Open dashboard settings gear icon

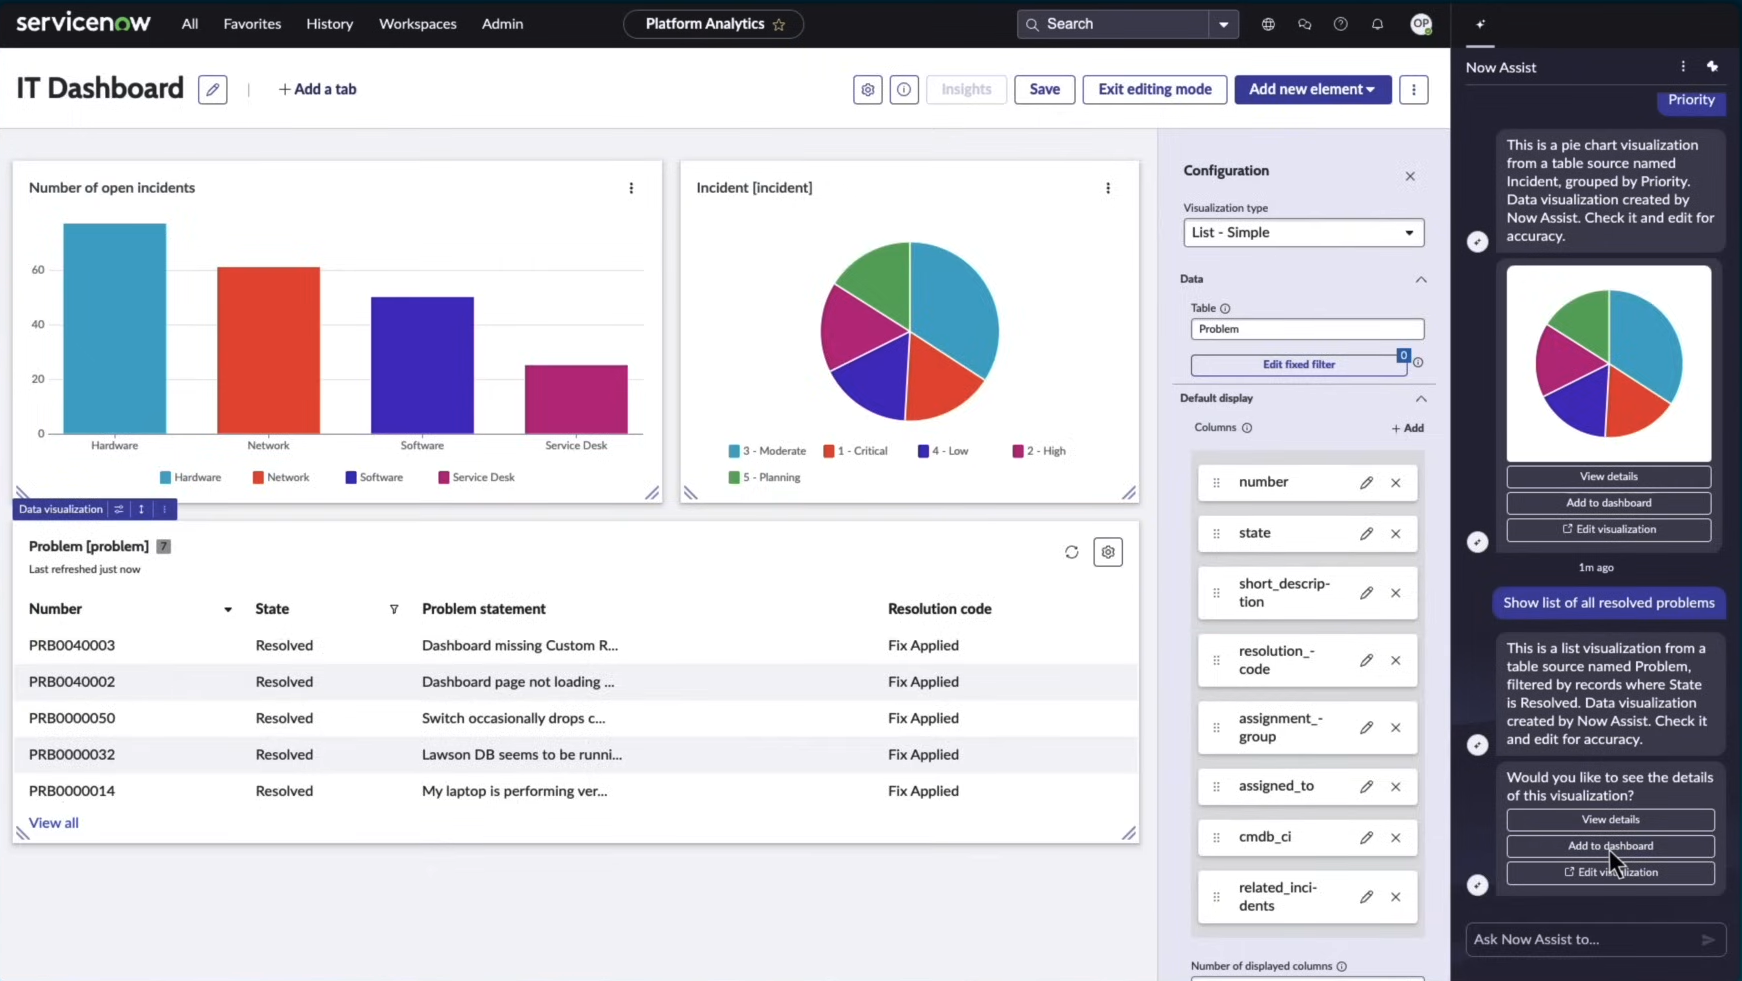pyautogui.click(x=866, y=89)
